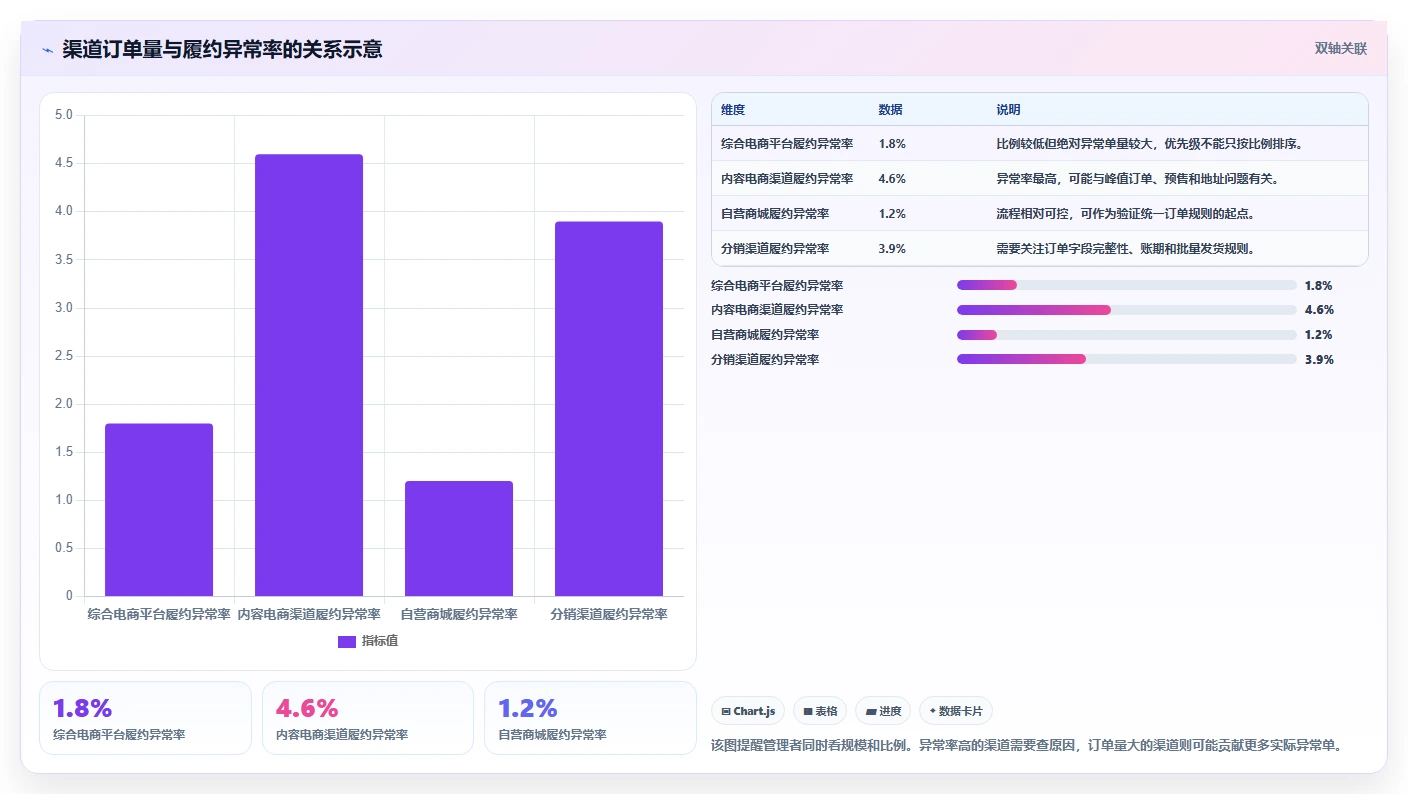Click the 1.8% value in the table
The image size is (1408, 794).
892,144
